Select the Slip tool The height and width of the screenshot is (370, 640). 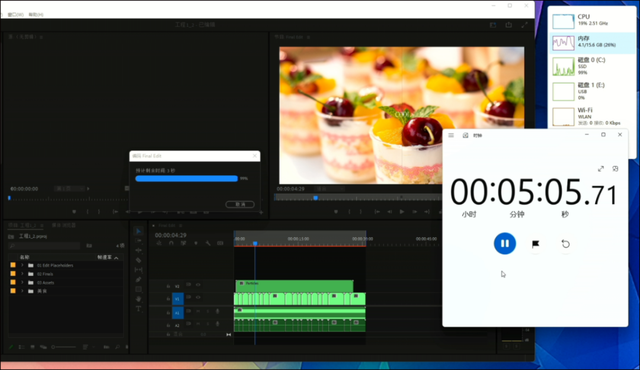pyautogui.click(x=139, y=270)
